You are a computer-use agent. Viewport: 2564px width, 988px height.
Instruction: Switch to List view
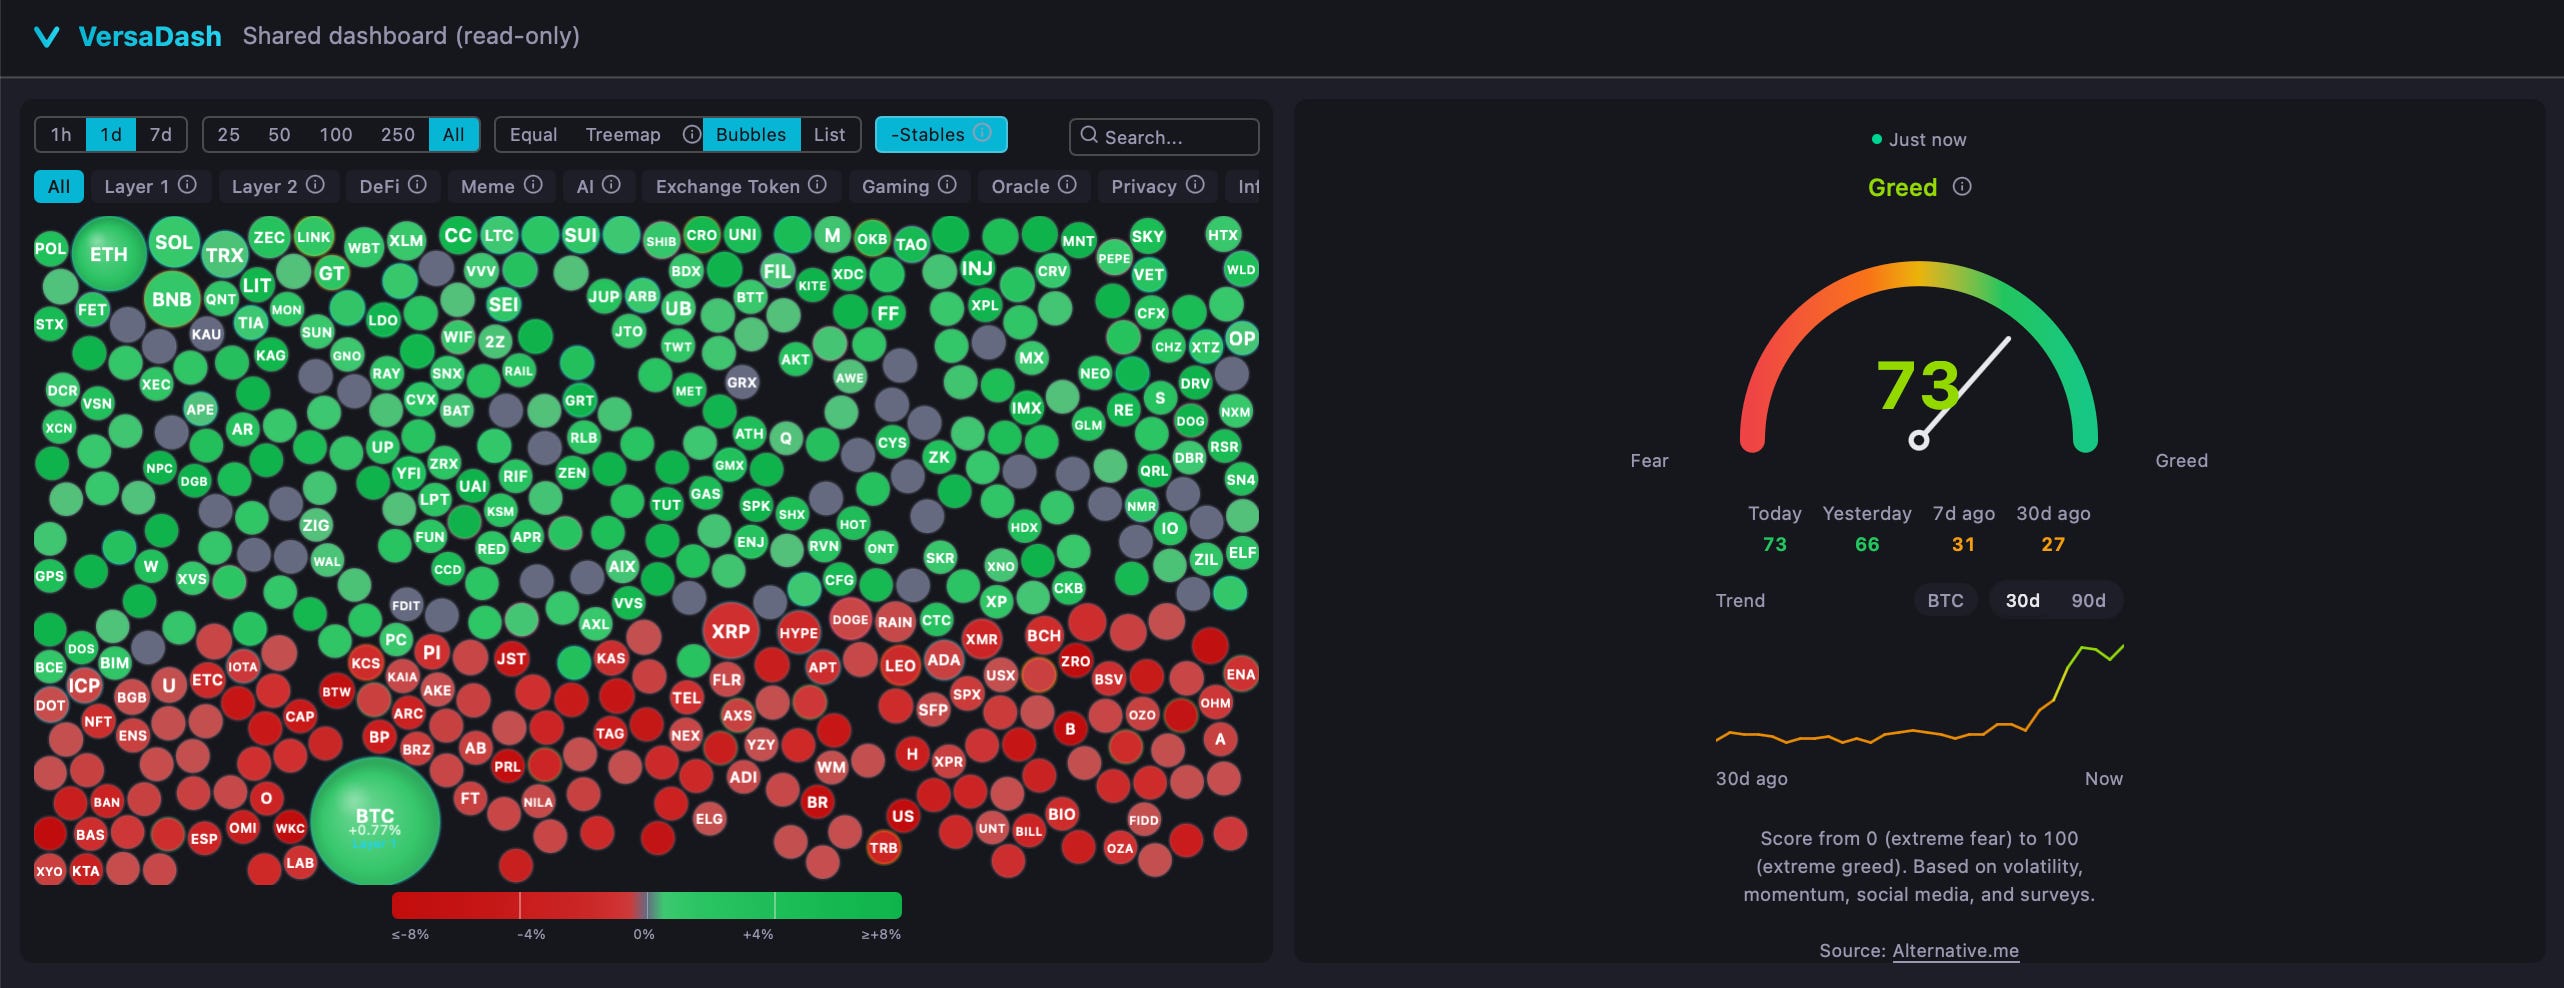click(x=829, y=134)
